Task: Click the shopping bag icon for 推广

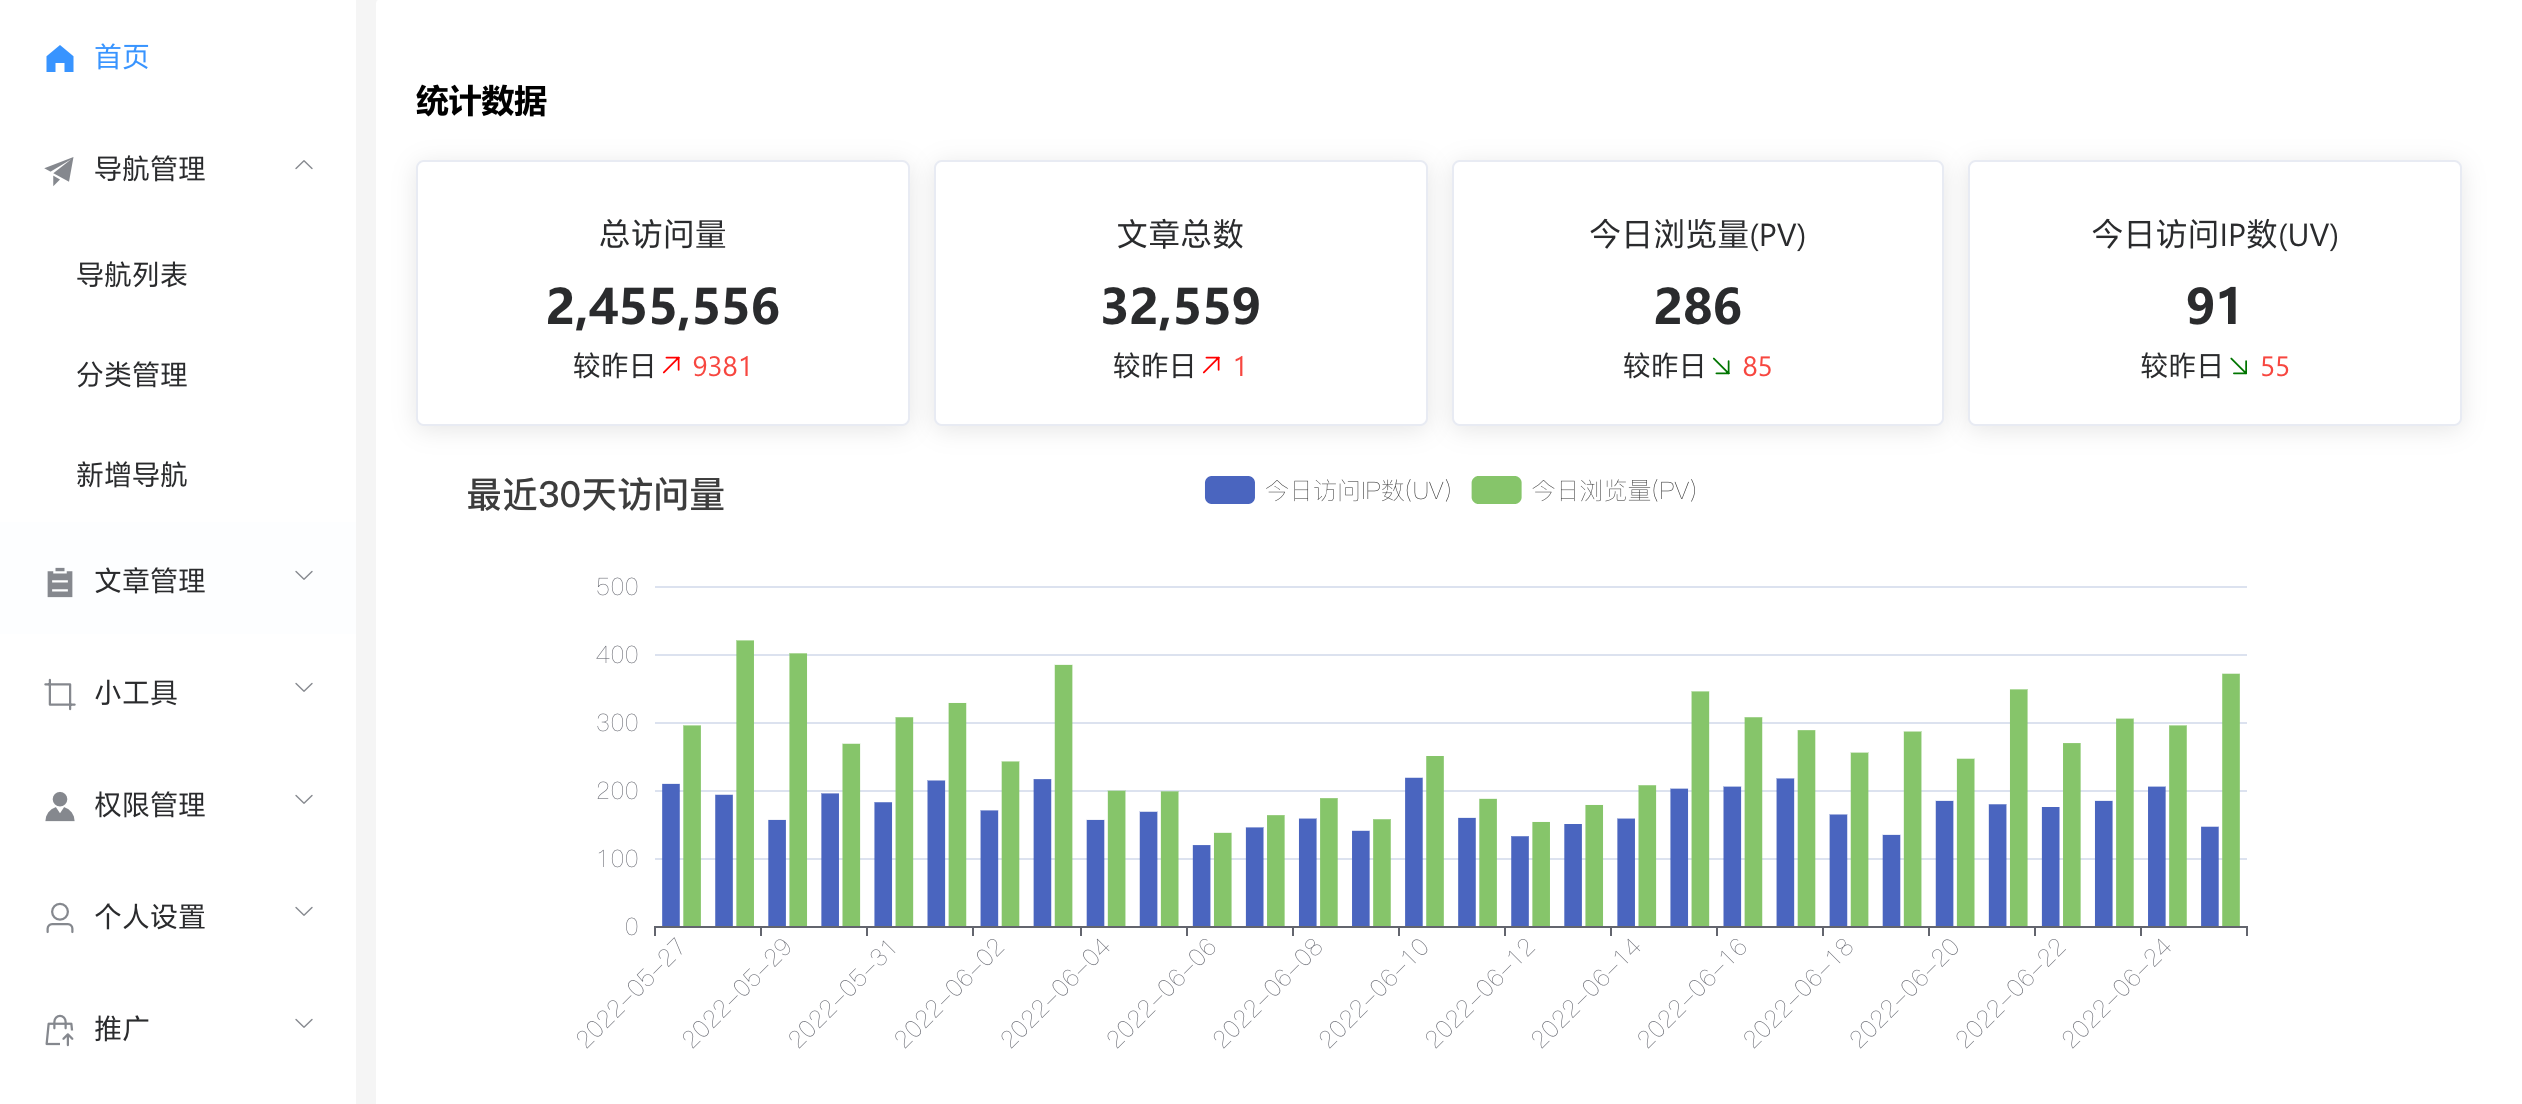Action: (60, 1029)
